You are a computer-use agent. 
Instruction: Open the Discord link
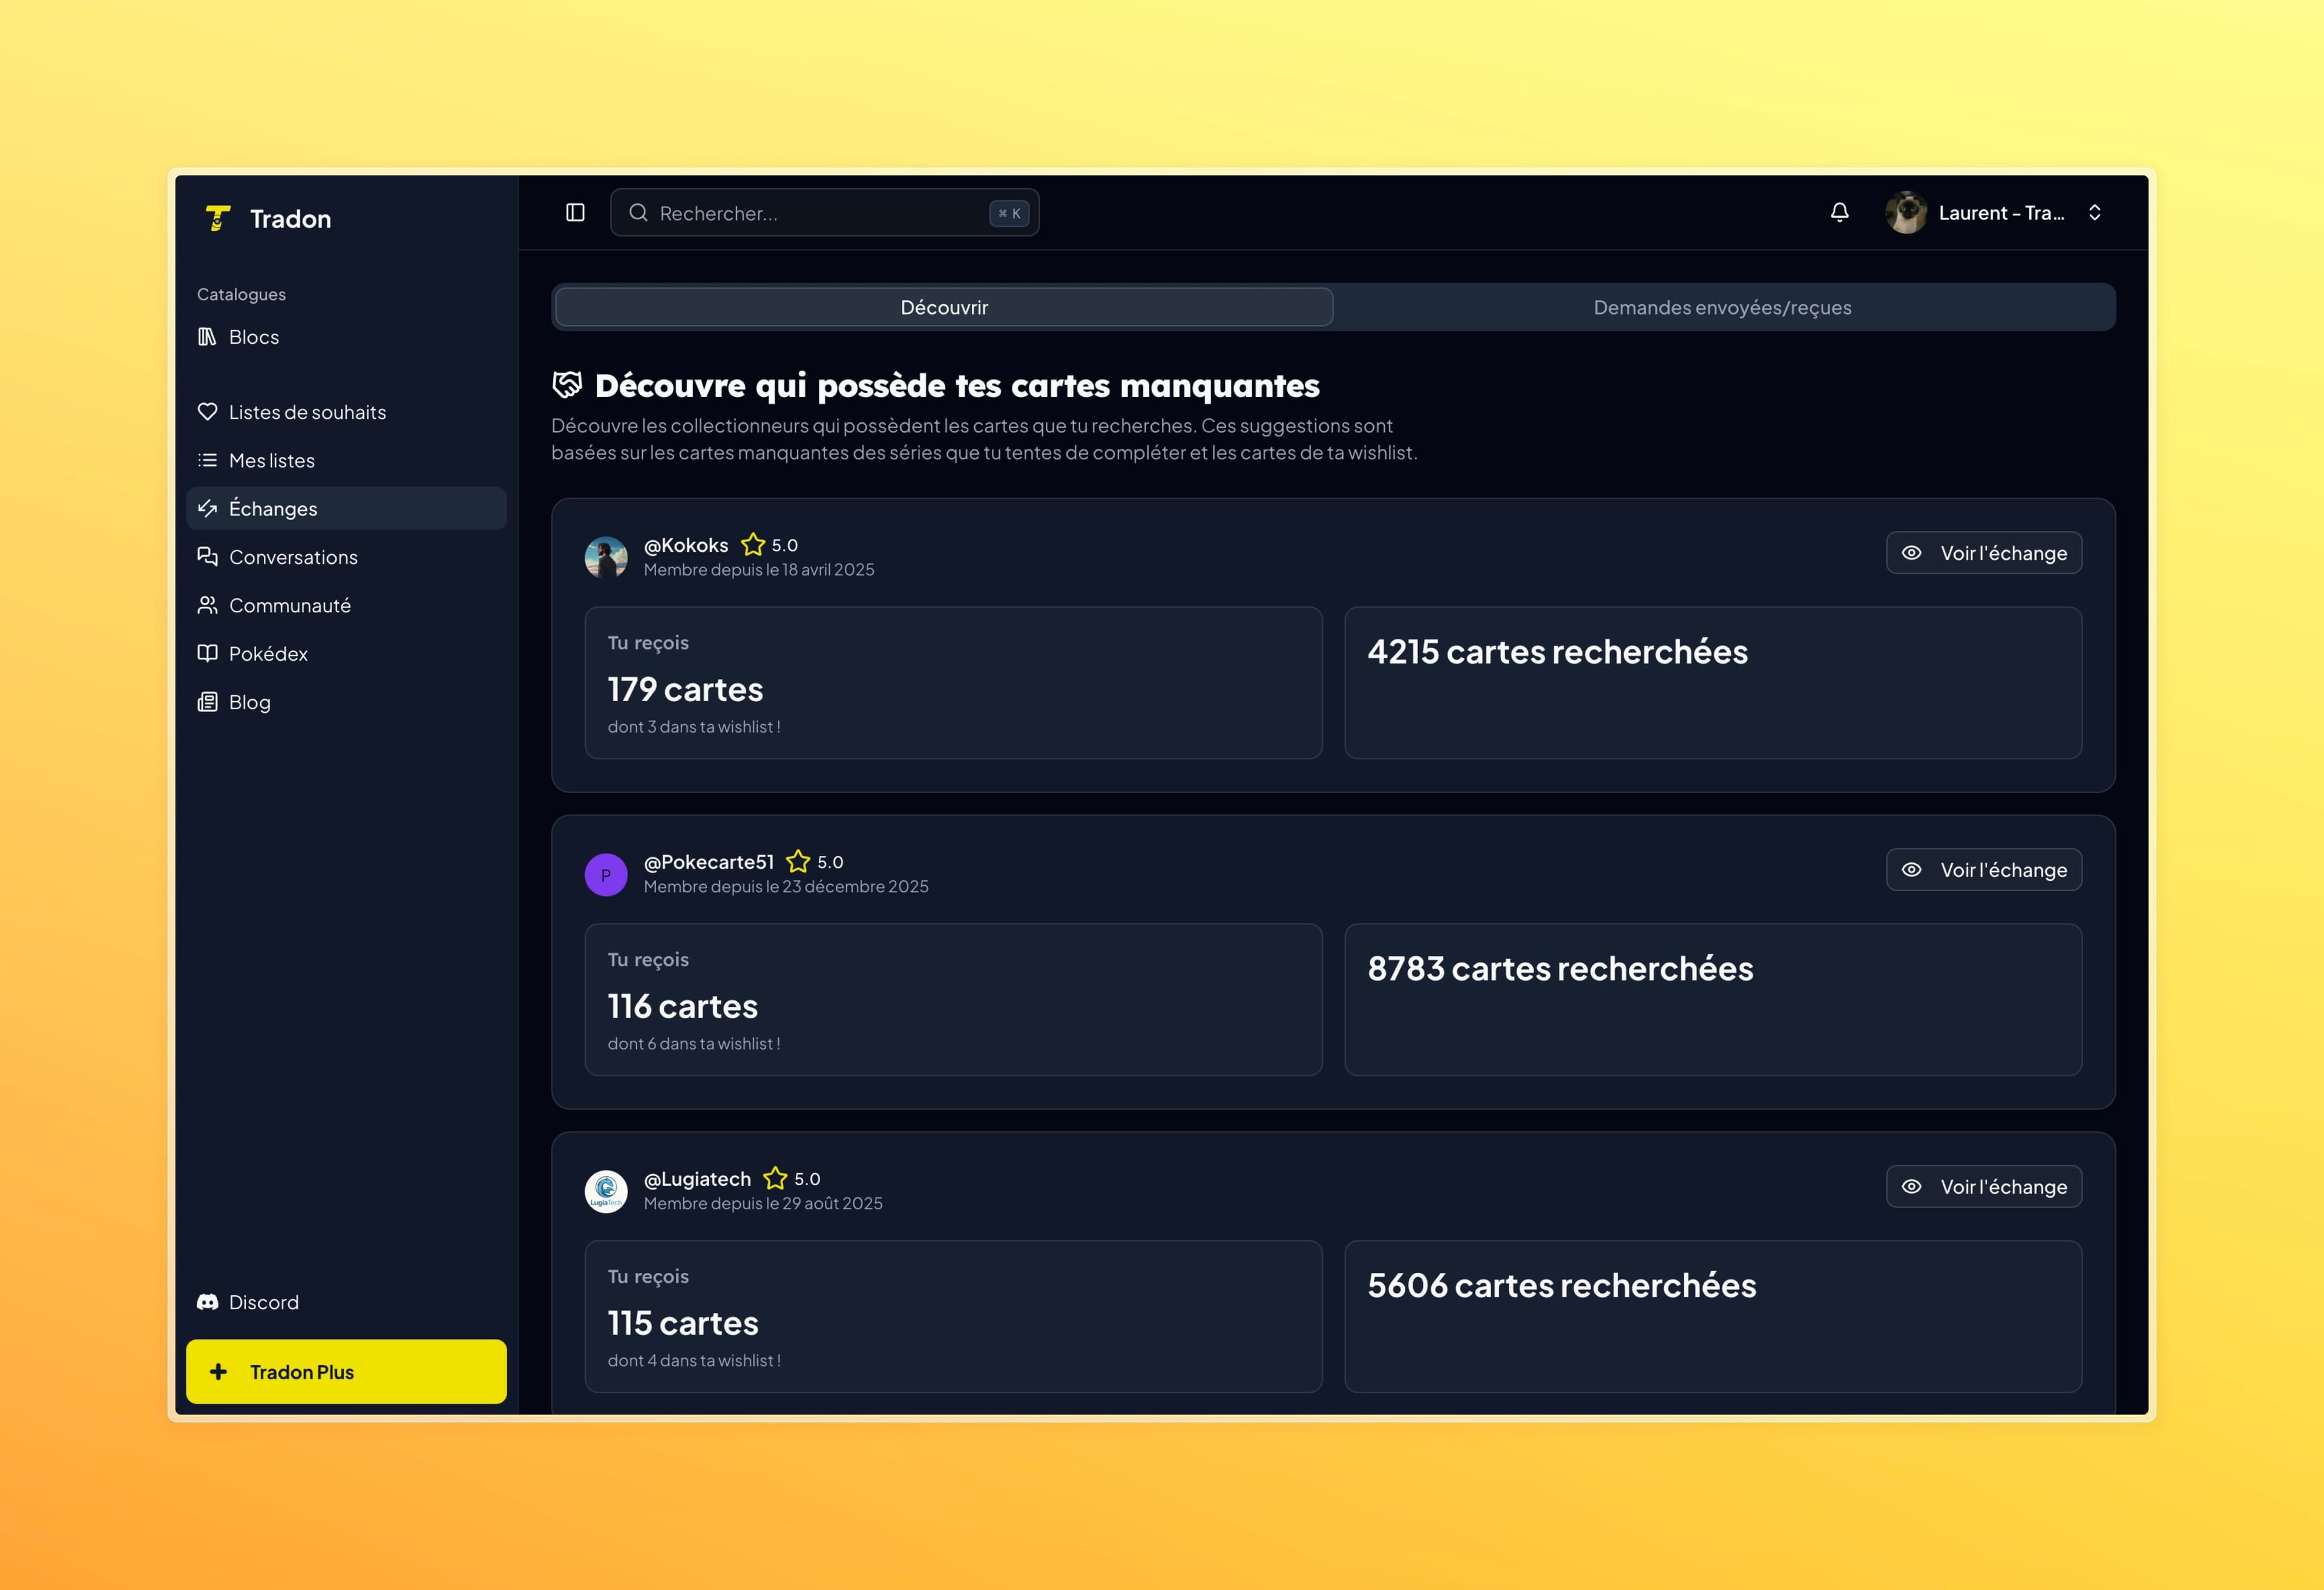tap(262, 1302)
